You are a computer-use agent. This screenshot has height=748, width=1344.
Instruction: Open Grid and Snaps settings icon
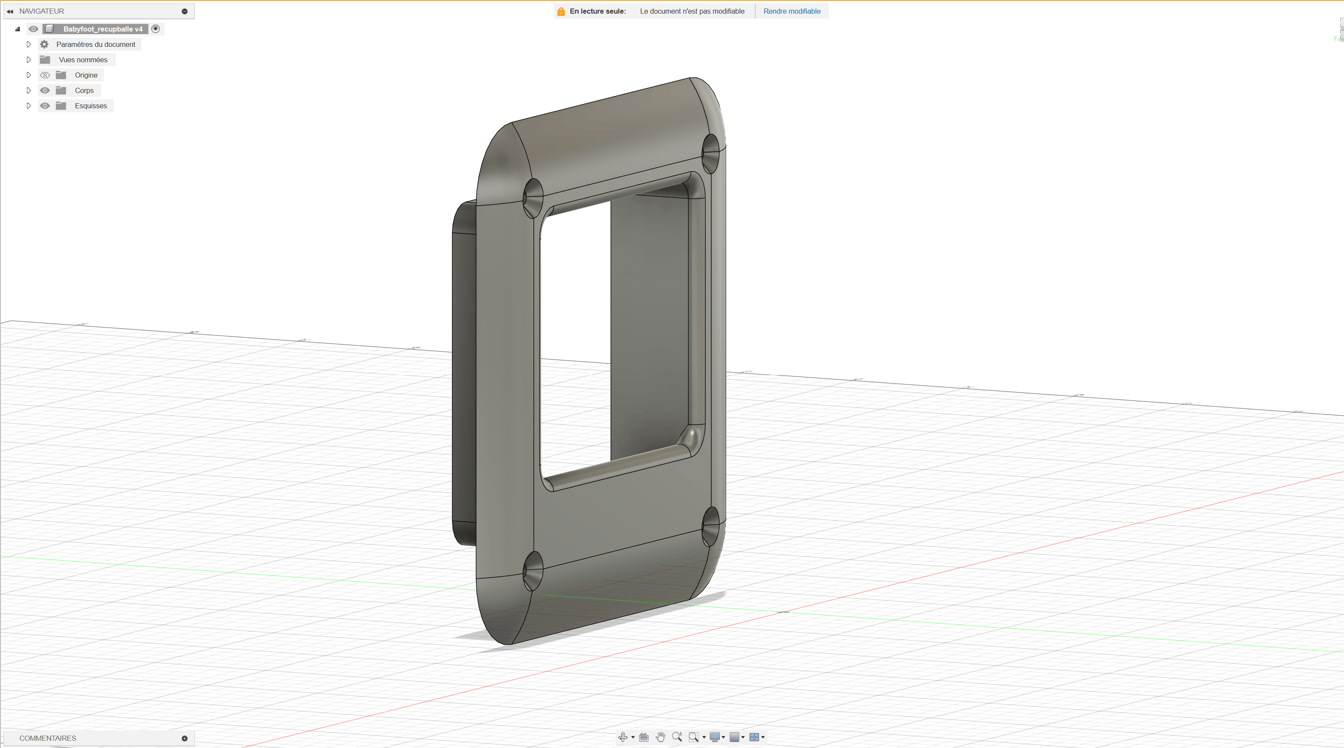click(735, 737)
